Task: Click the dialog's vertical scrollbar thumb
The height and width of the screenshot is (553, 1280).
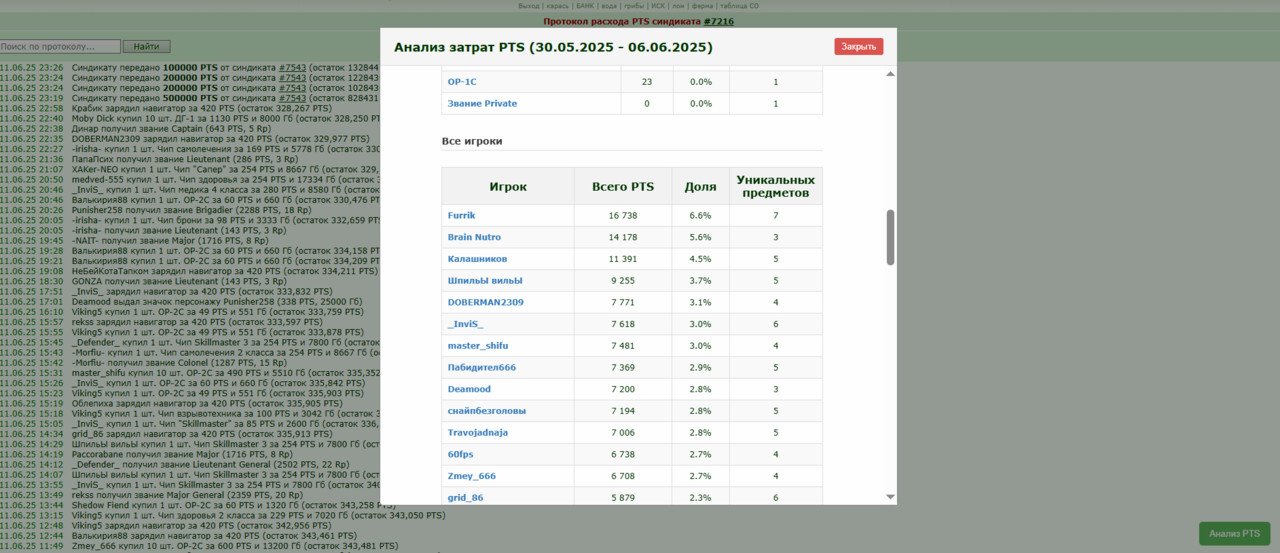Action: click(x=890, y=237)
